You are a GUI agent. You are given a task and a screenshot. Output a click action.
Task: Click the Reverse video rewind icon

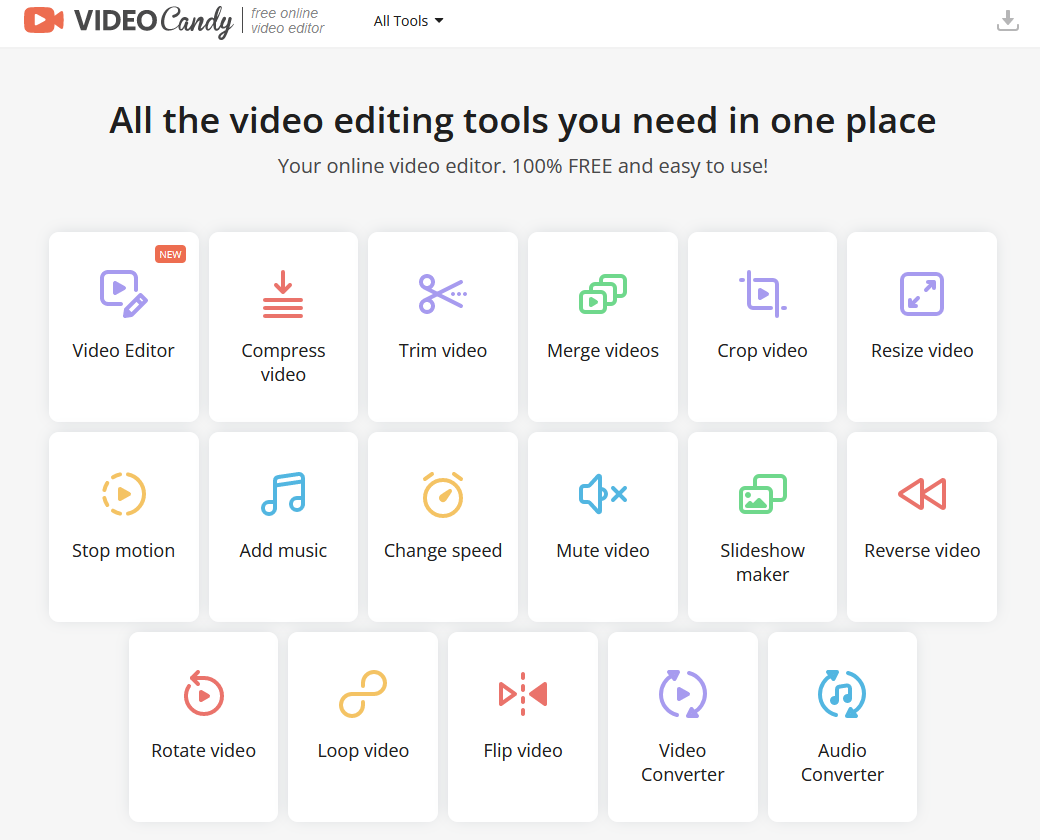(x=922, y=494)
